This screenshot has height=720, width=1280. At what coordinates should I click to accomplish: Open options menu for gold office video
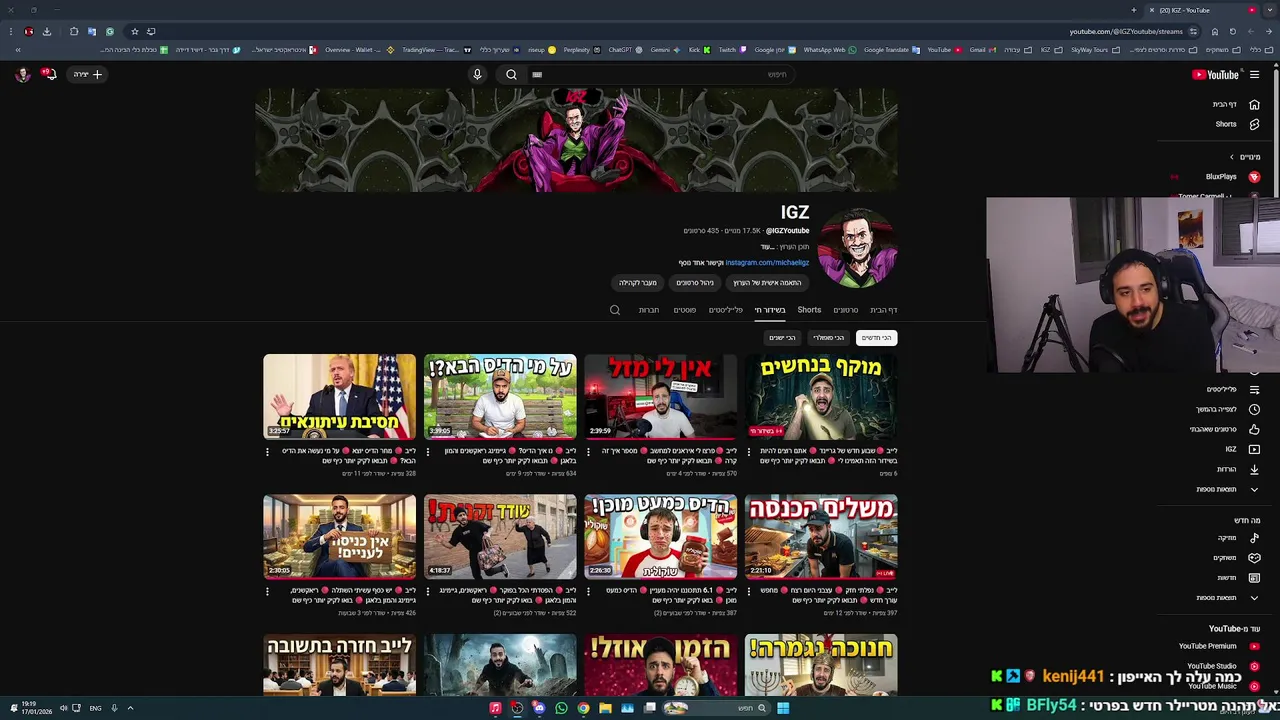click(267, 592)
